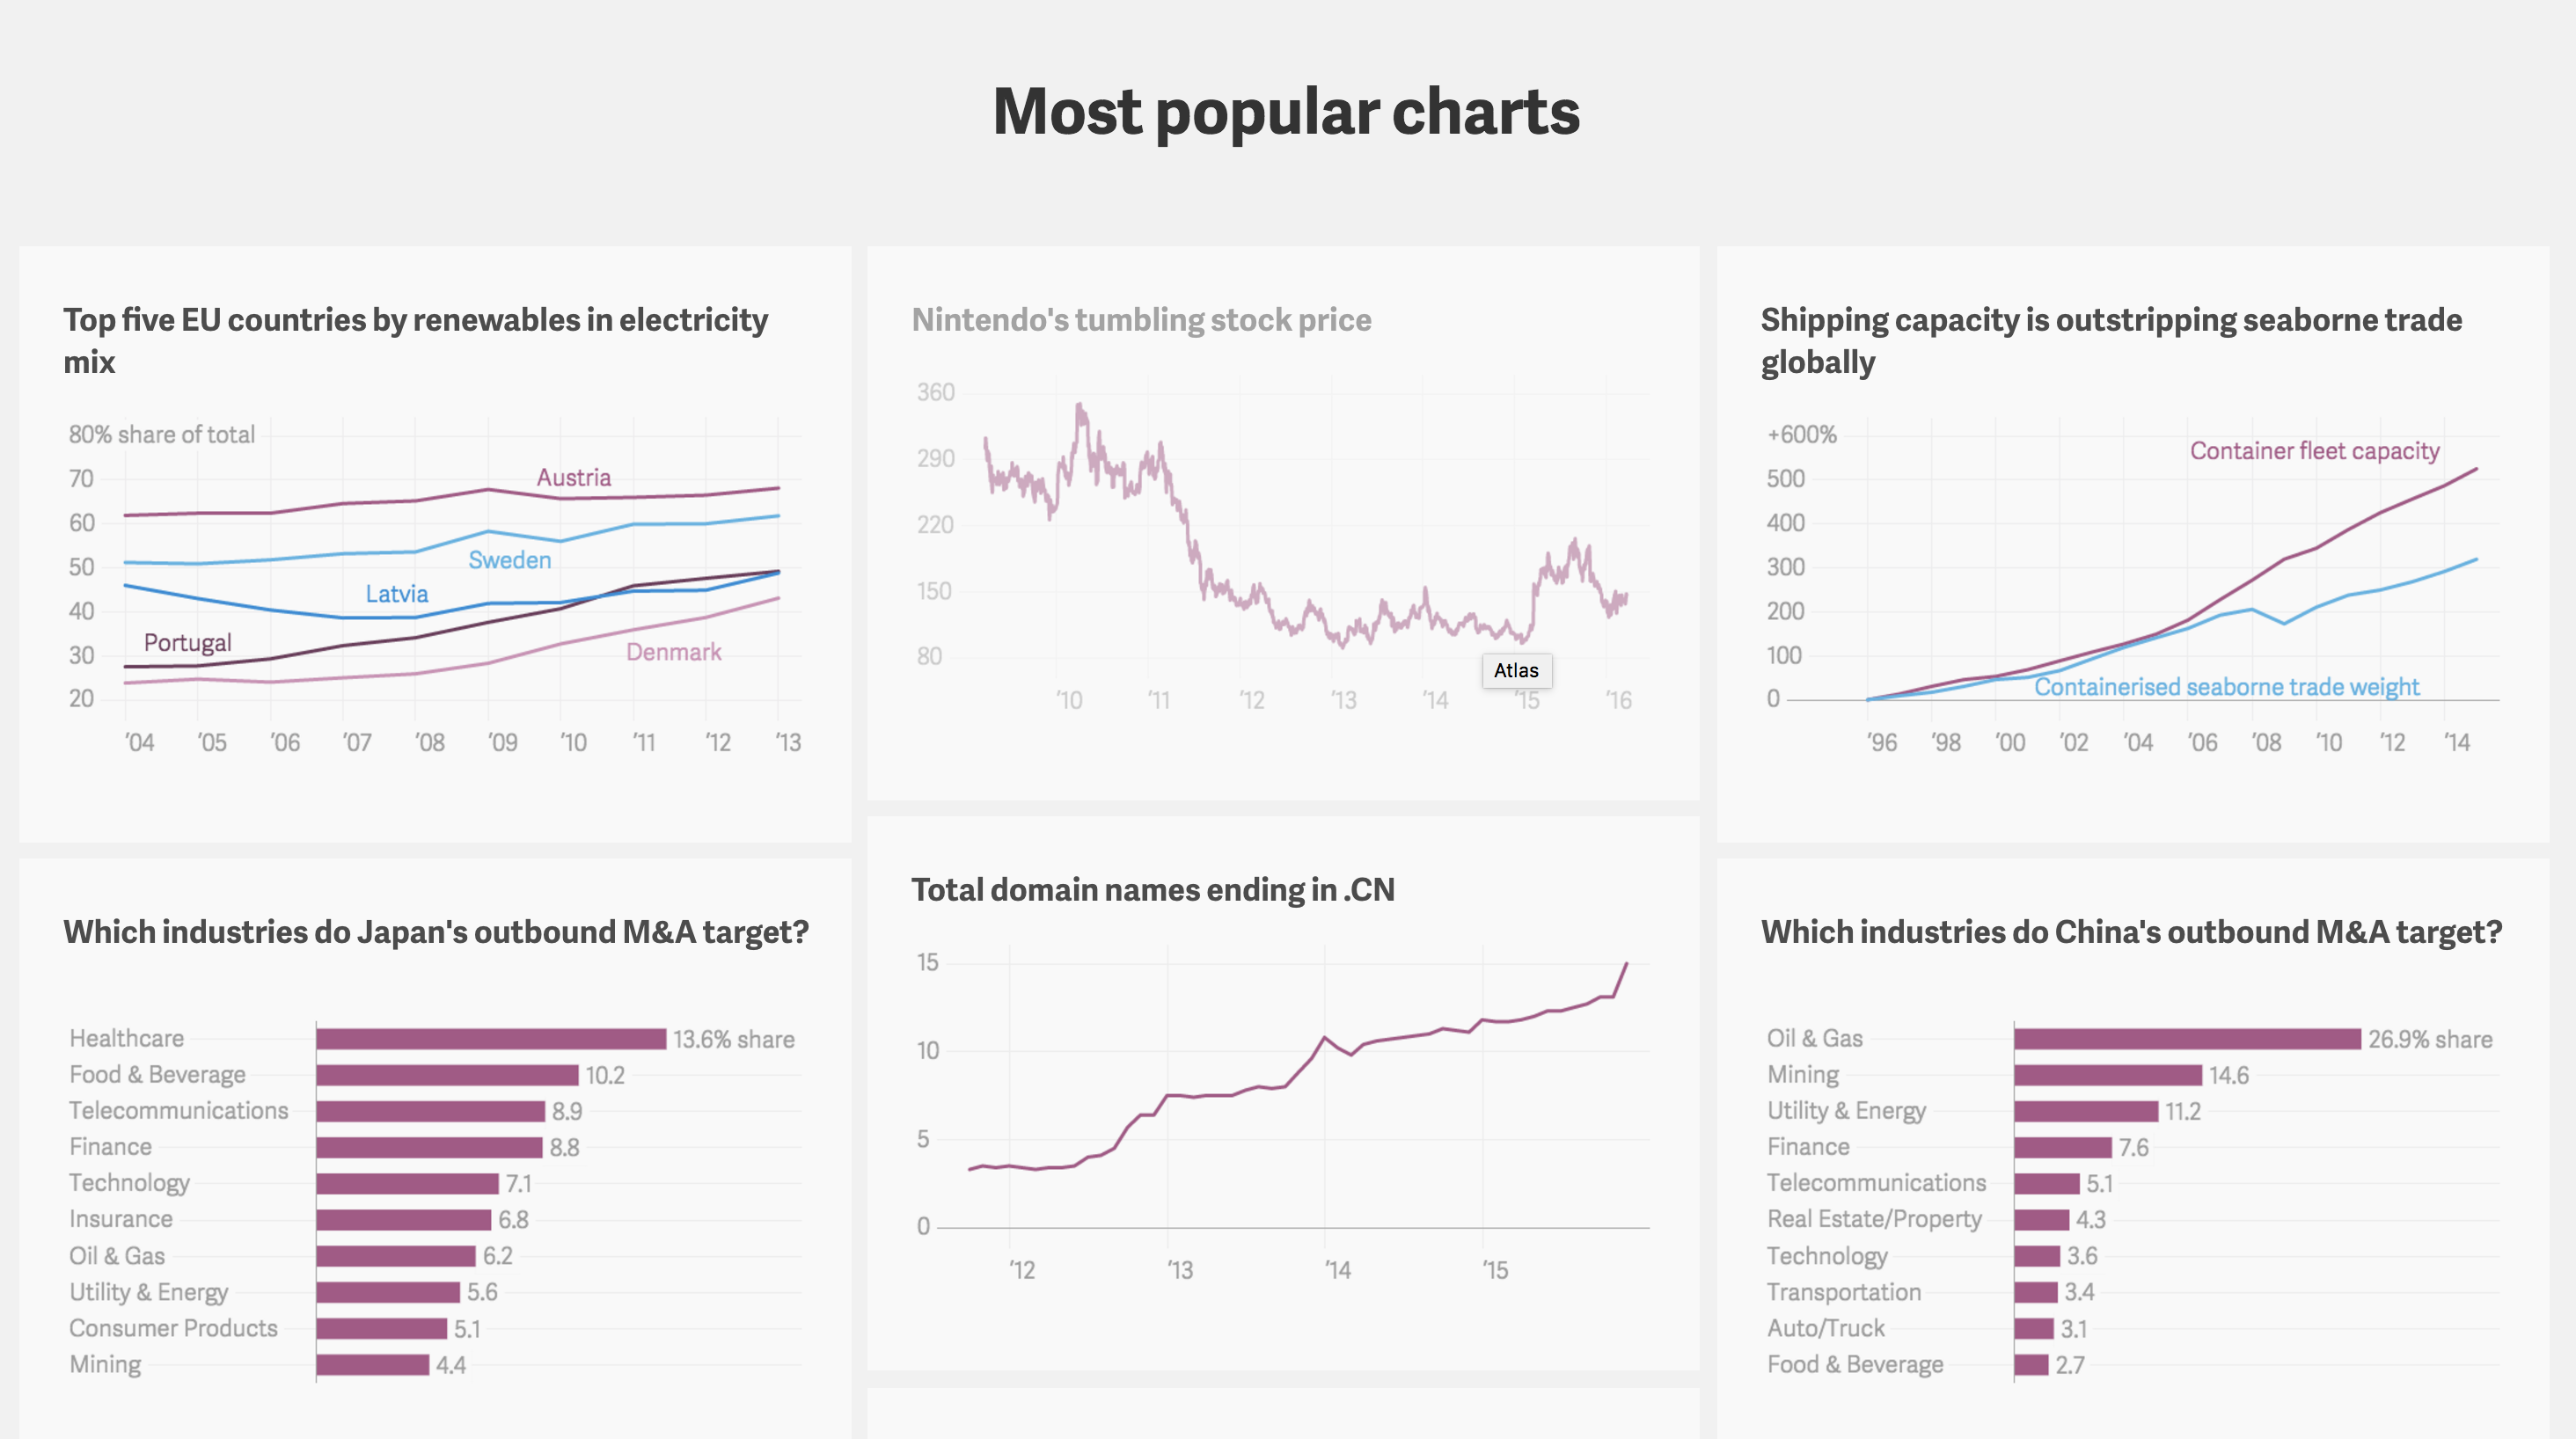Select the Sweden series label
The width and height of the screenshot is (2576, 1439).
coord(509,560)
